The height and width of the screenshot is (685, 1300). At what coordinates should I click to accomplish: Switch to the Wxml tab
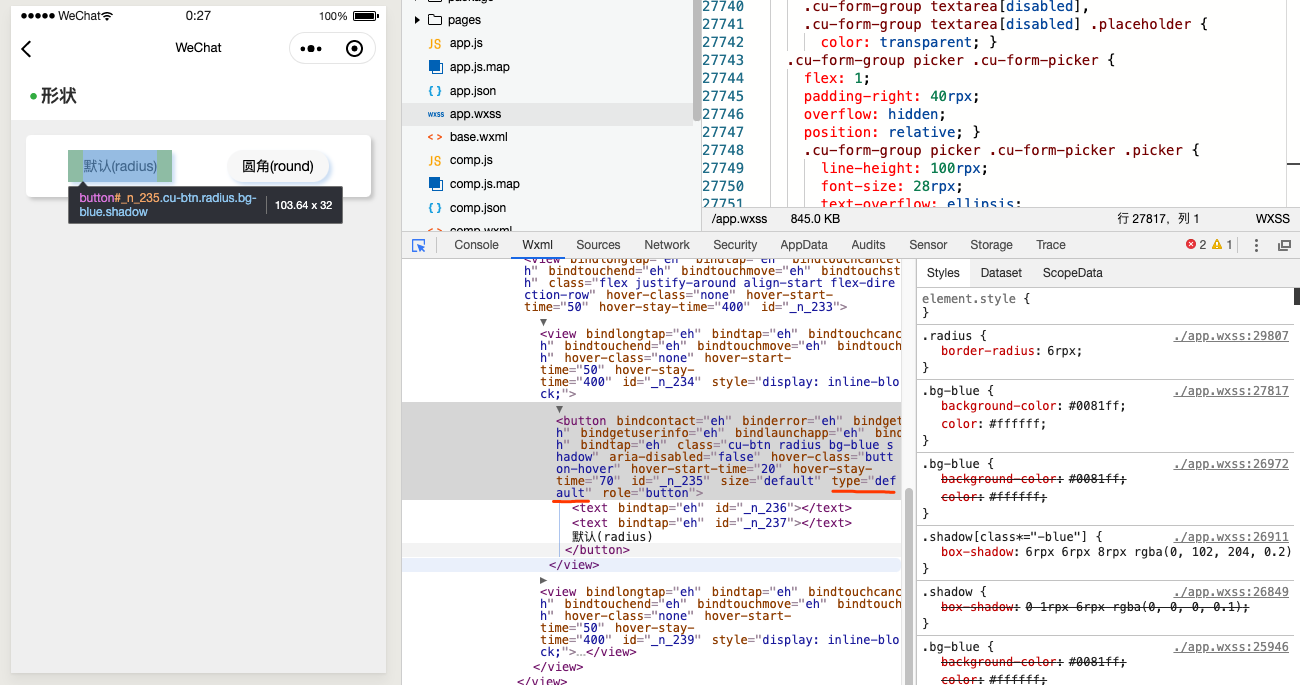[537, 245]
